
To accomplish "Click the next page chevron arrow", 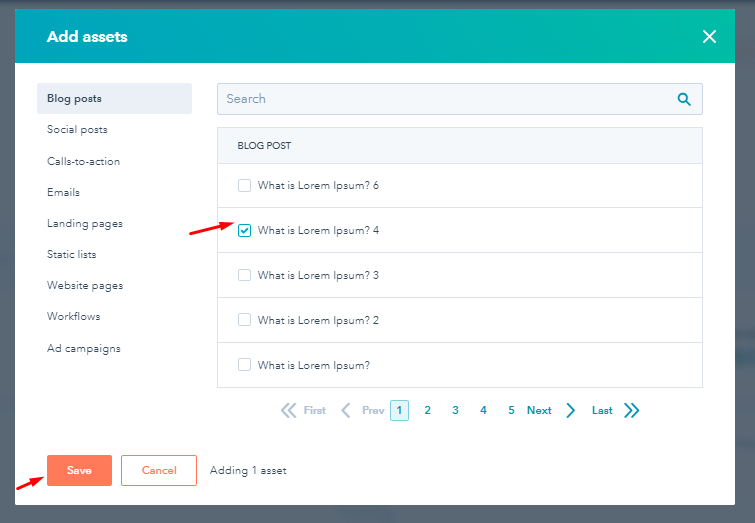I will [x=570, y=410].
